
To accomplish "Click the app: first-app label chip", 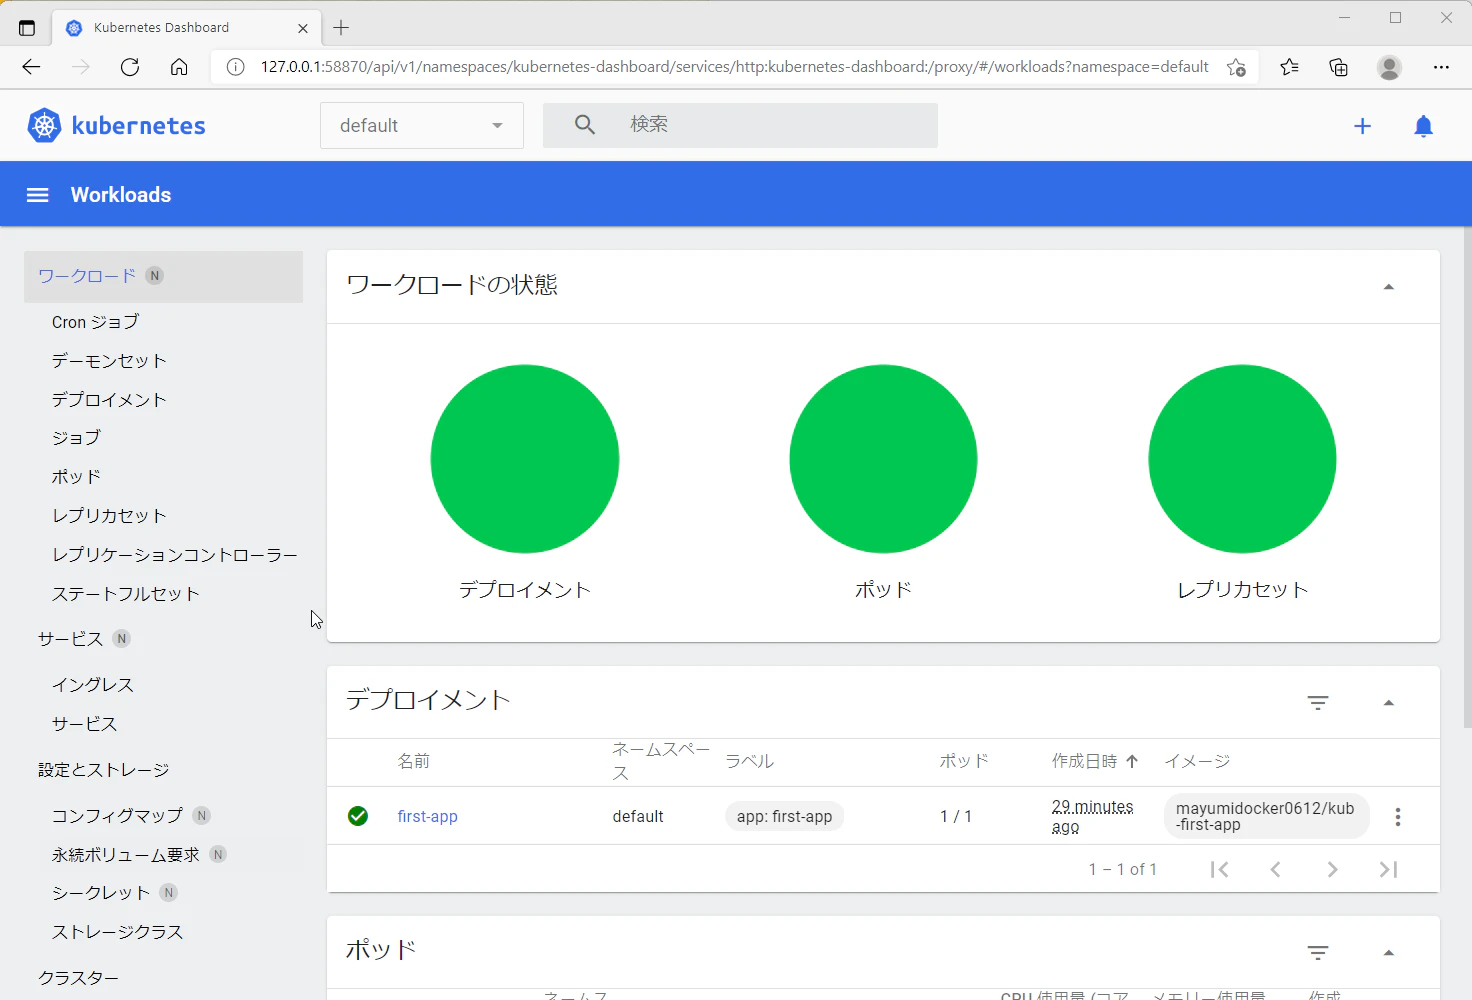I will pos(785,816).
